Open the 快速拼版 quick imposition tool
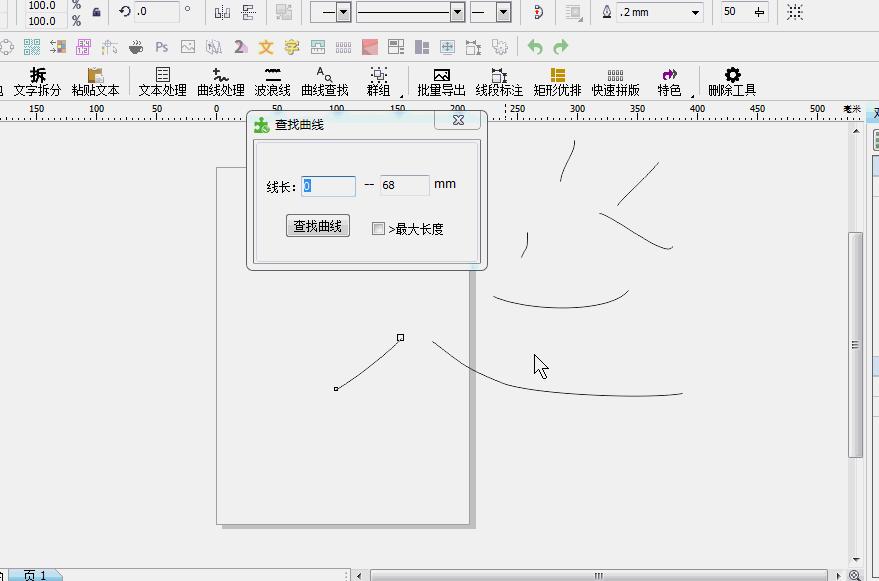This screenshot has width=879, height=581. tap(613, 80)
